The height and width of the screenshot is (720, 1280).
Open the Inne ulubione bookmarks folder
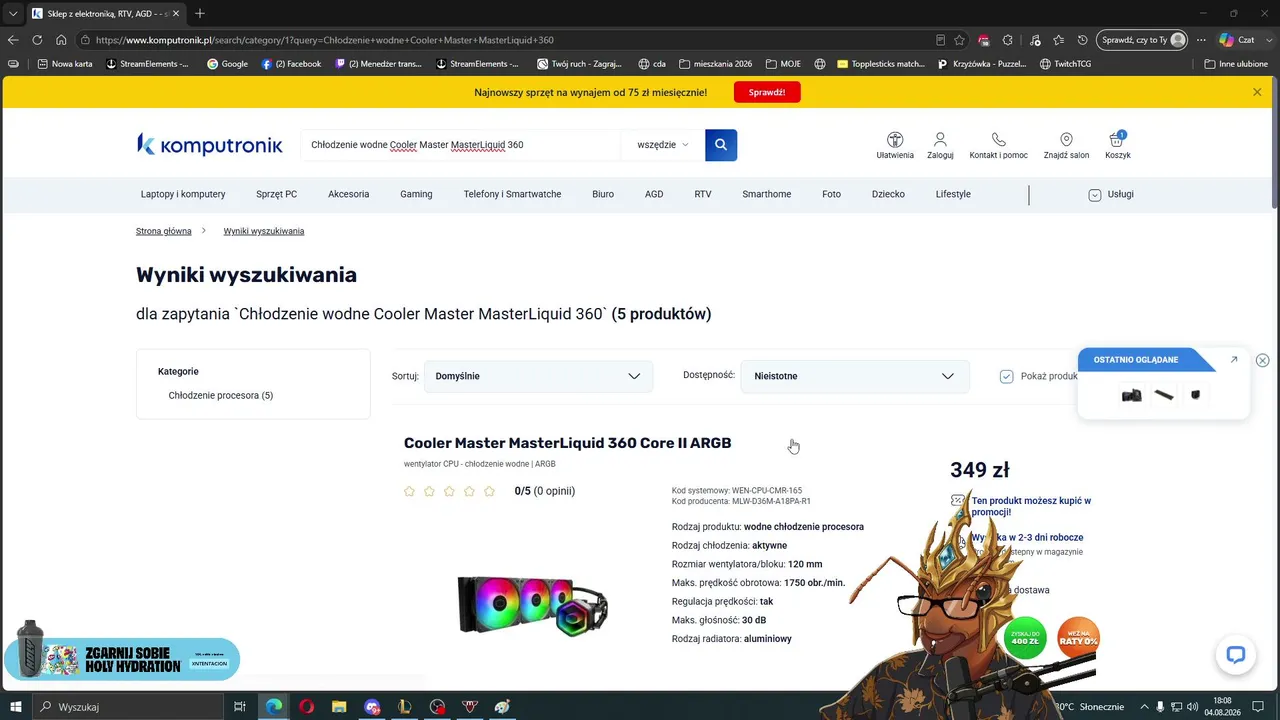coord(1236,64)
